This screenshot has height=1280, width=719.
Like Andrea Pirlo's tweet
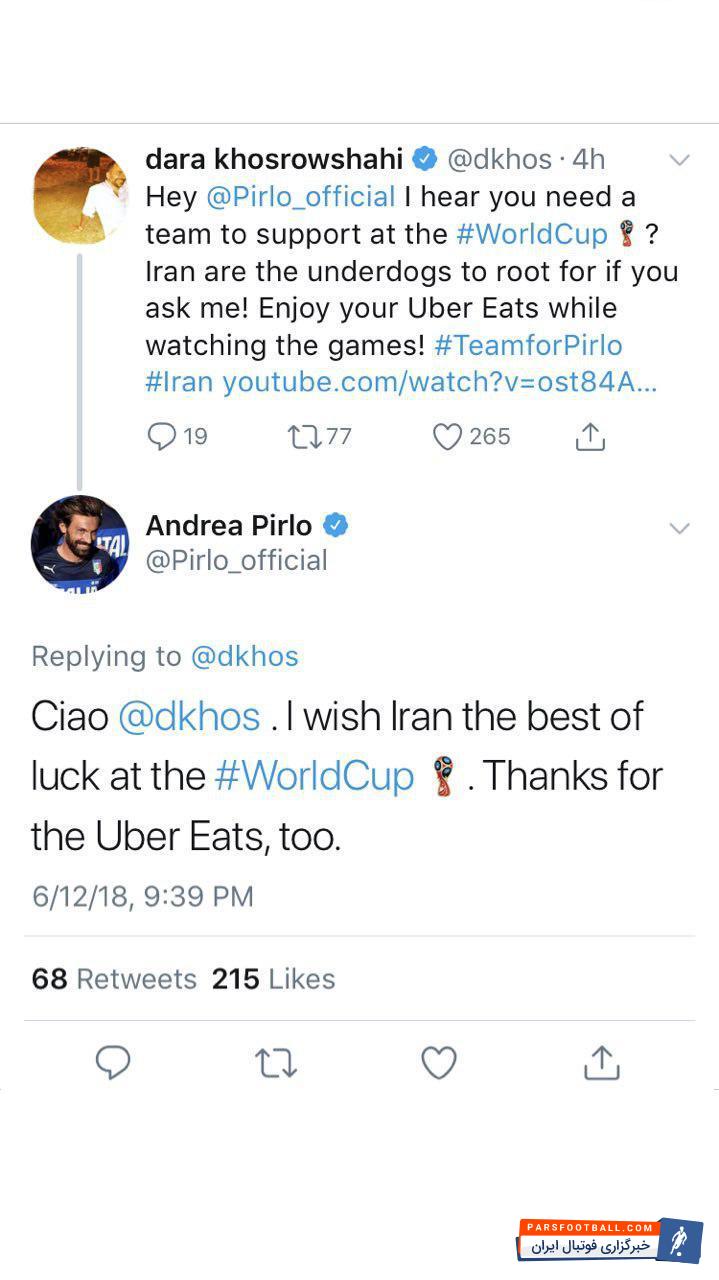pyautogui.click(x=438, y=1063)
